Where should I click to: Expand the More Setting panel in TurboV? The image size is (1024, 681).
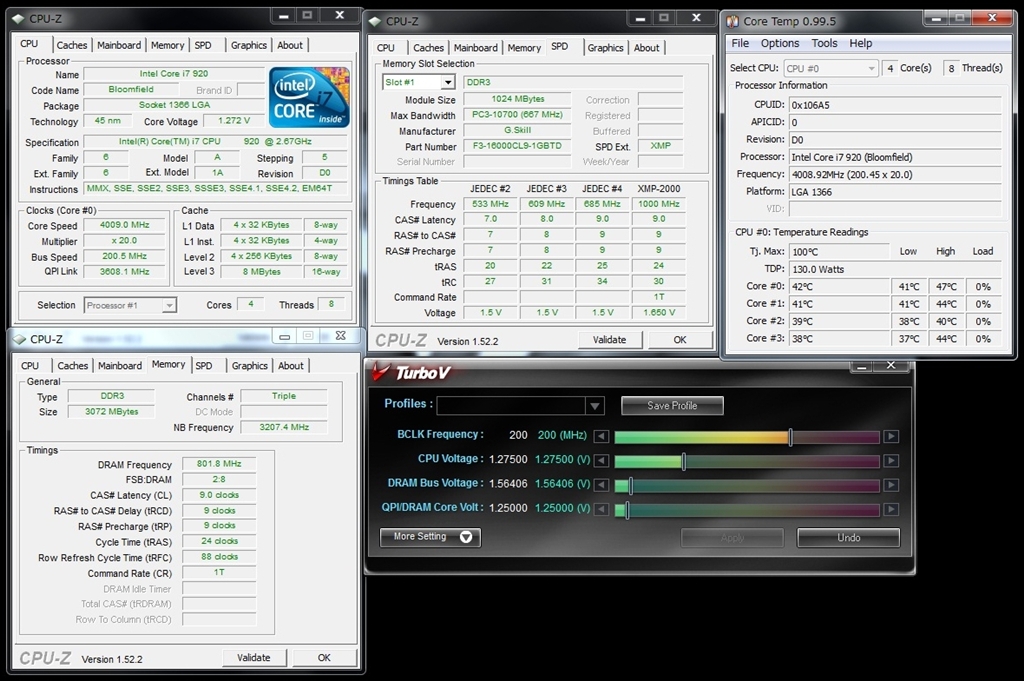[x=430, y=537]
